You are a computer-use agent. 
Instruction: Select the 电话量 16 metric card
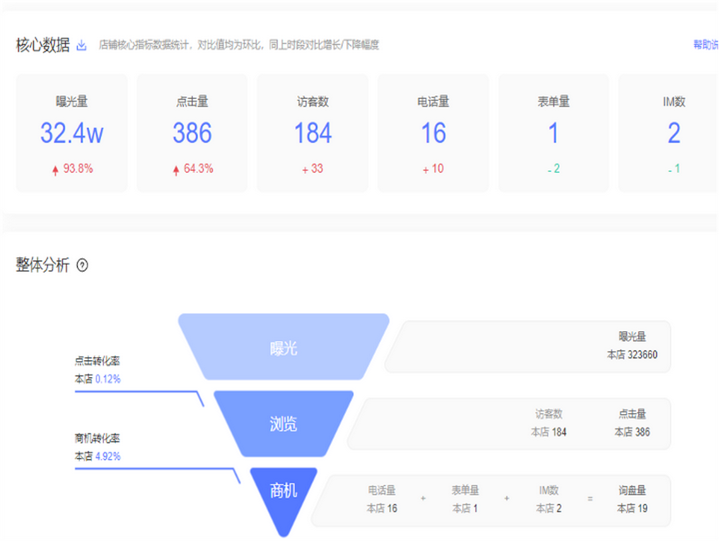click(433, 133)
